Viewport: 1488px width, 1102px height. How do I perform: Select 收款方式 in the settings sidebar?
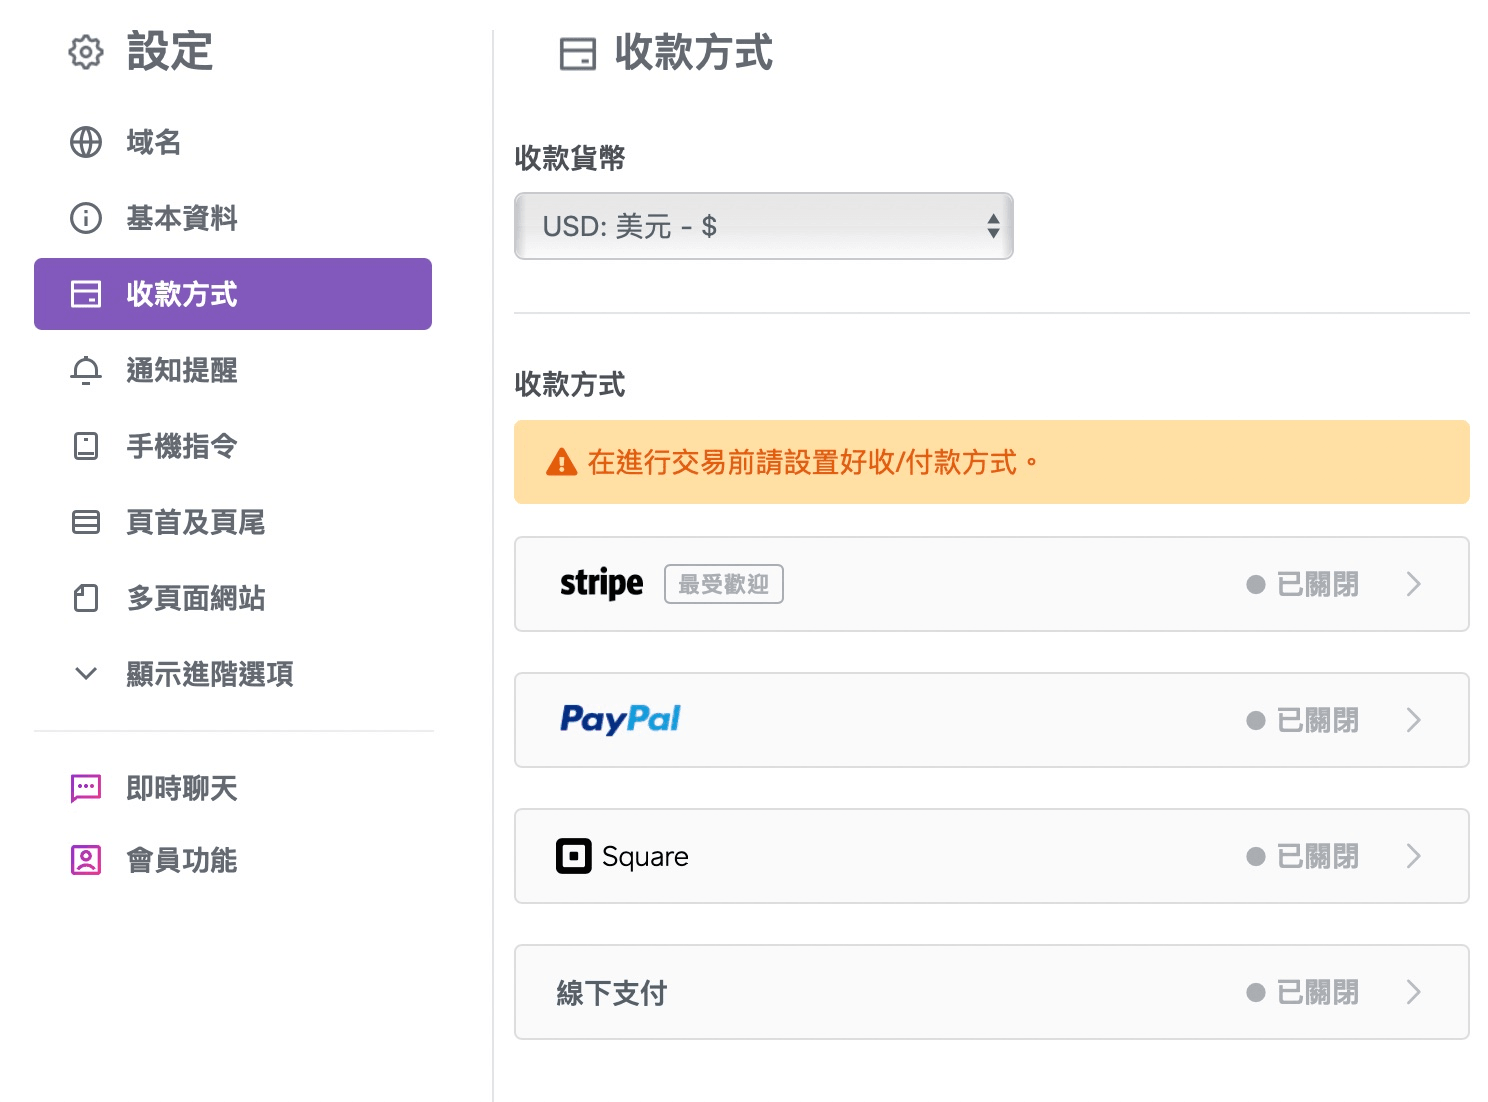[x=233, y=294]
